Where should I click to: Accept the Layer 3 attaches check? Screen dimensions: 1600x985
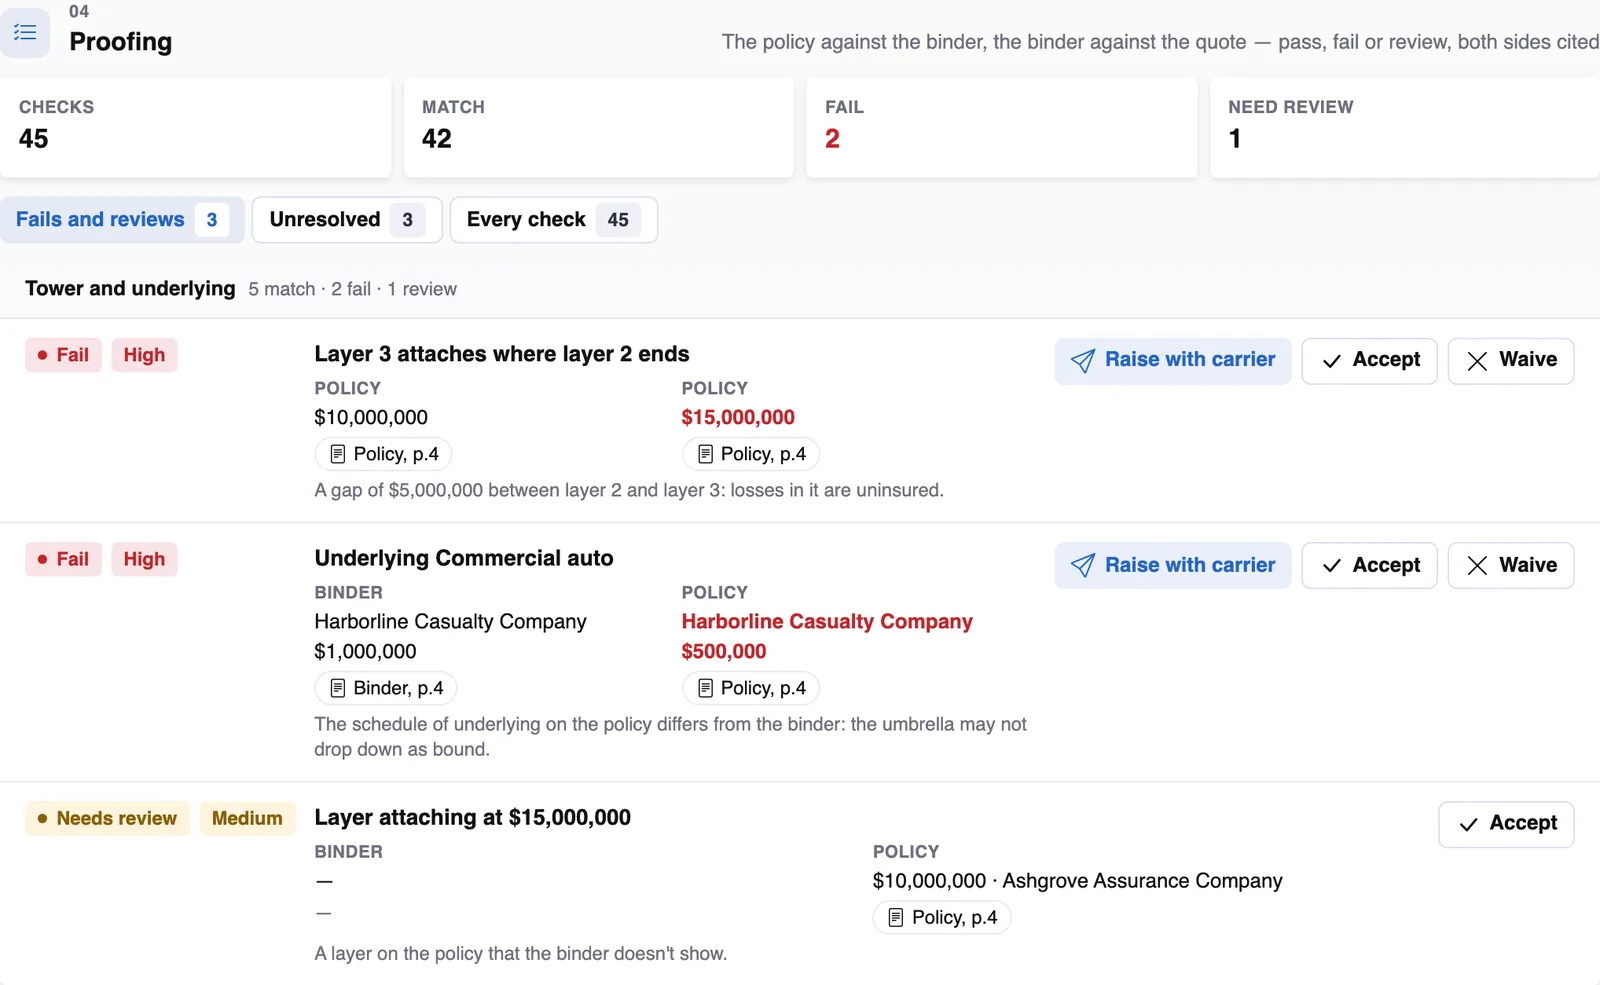(1369, 360)
